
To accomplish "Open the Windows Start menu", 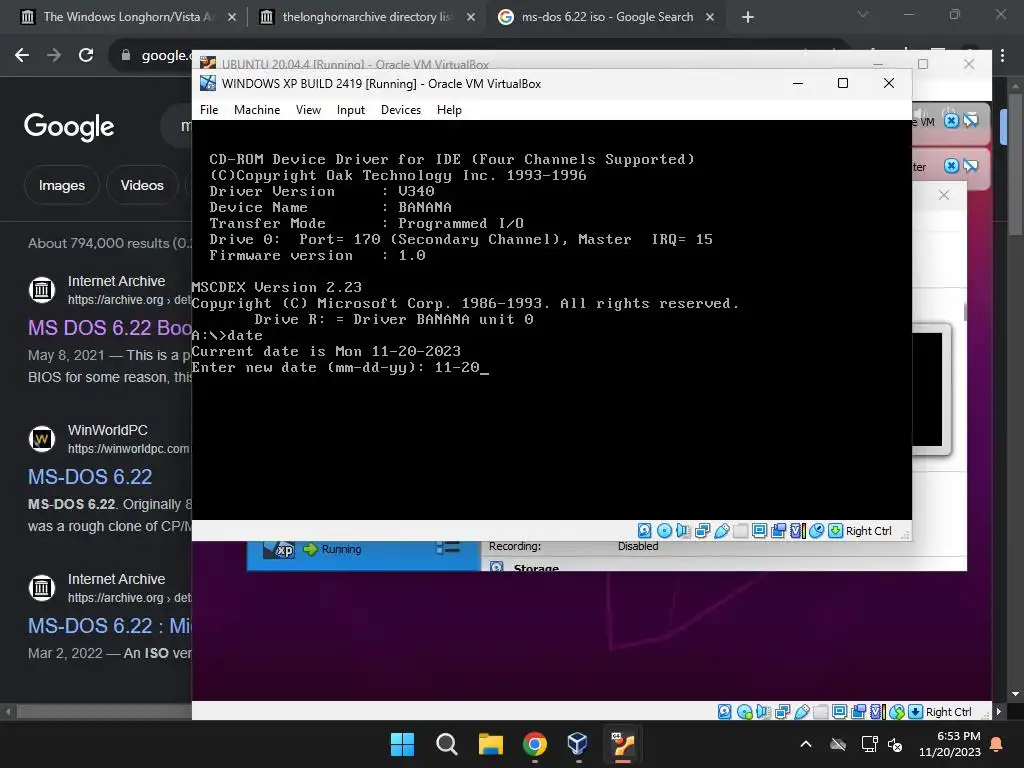I will tap(402, 744).
